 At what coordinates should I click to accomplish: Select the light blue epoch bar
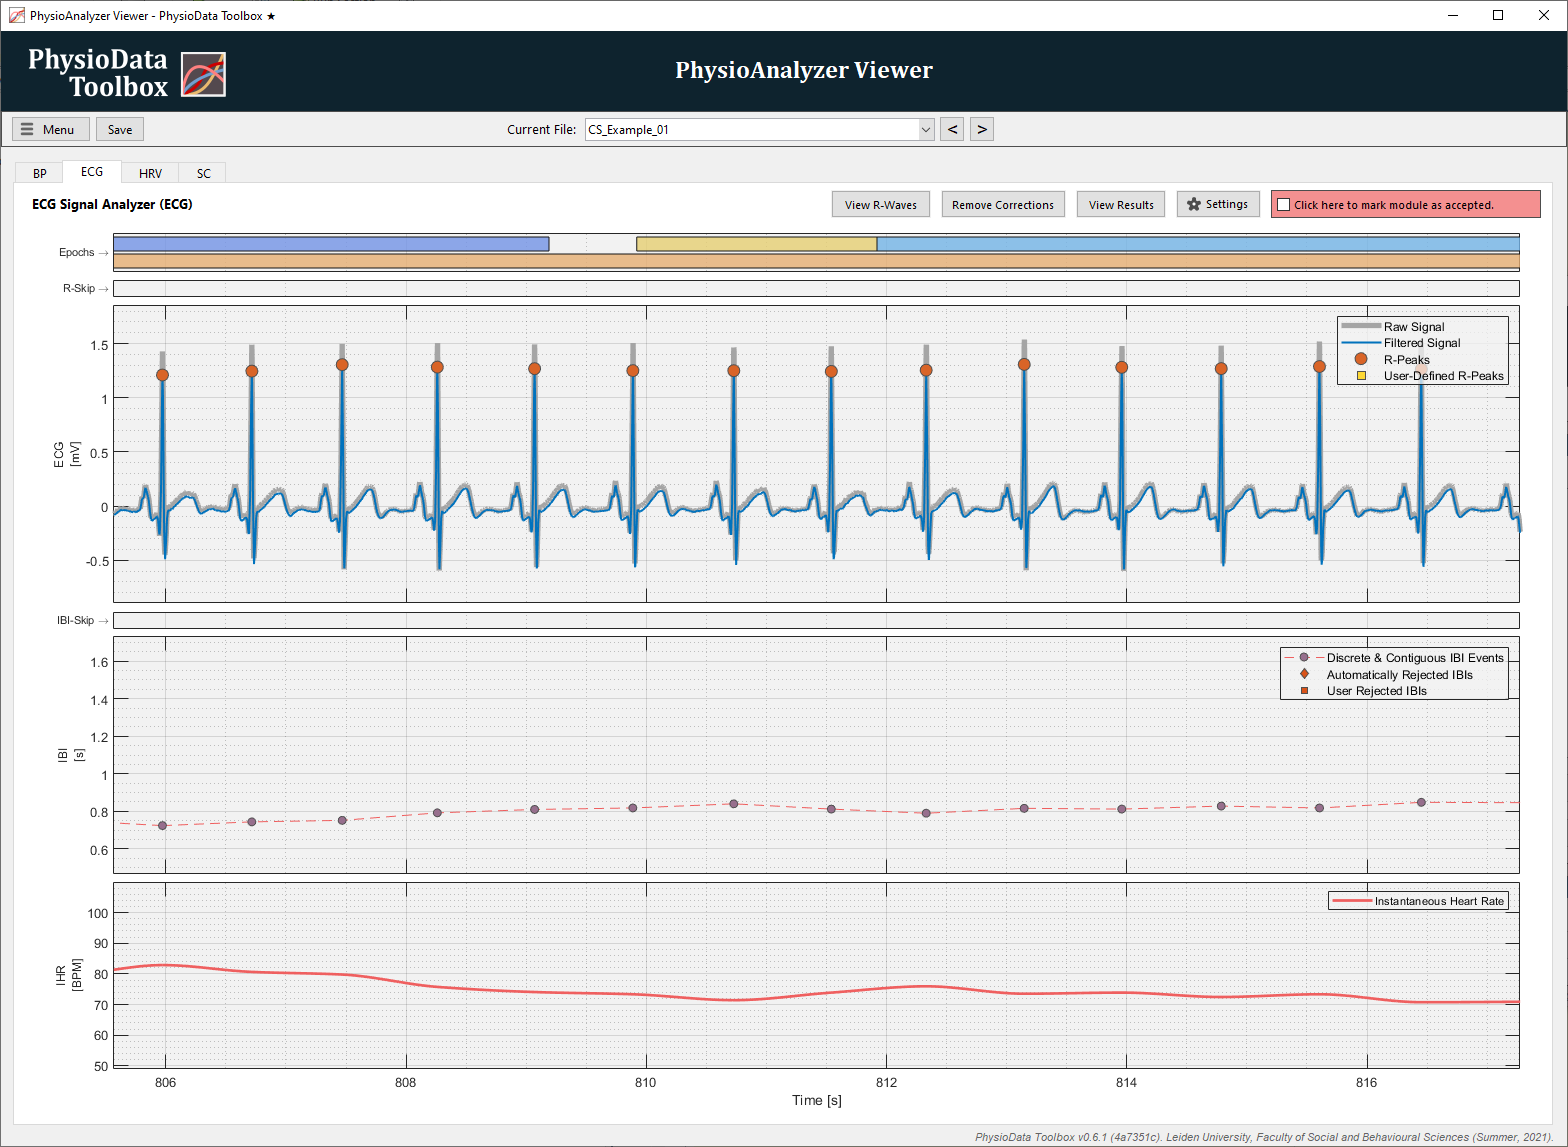(x=1198, y=244)
